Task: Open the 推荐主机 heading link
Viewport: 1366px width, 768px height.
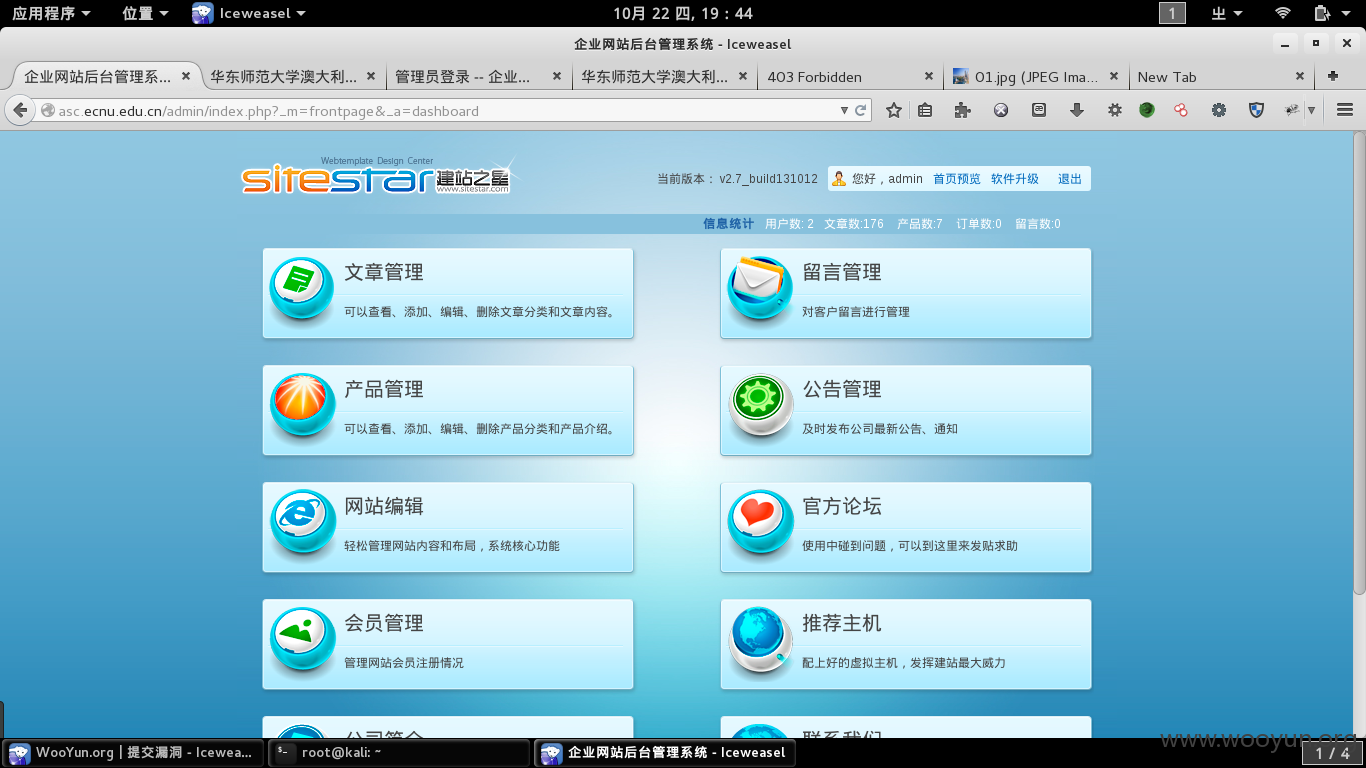Action: pyautogui.click(x=842, y=623)
